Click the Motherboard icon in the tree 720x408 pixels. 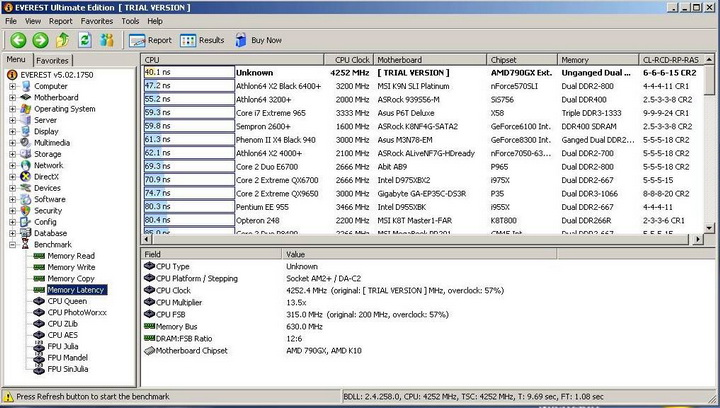(26, 97)
